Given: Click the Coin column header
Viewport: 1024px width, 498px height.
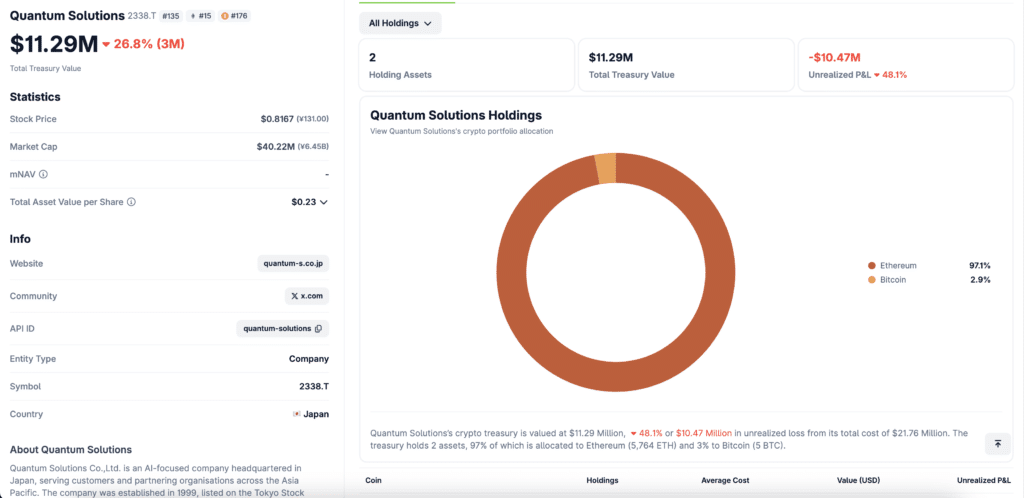Looking at the screenshot, I should coord(374,480).
